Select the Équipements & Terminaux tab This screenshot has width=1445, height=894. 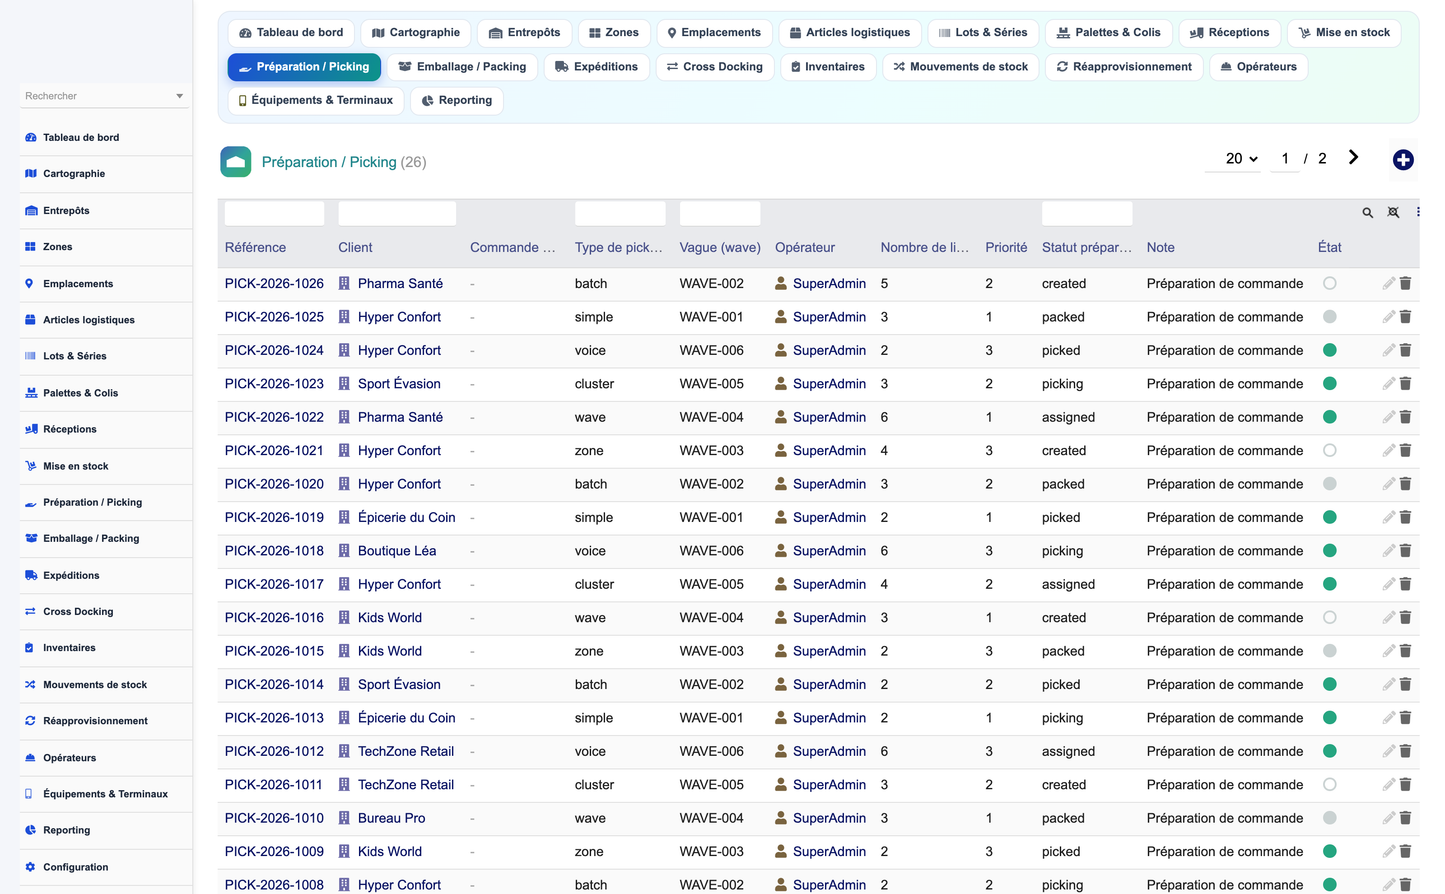pyautogui.click(x=316, y=101)
